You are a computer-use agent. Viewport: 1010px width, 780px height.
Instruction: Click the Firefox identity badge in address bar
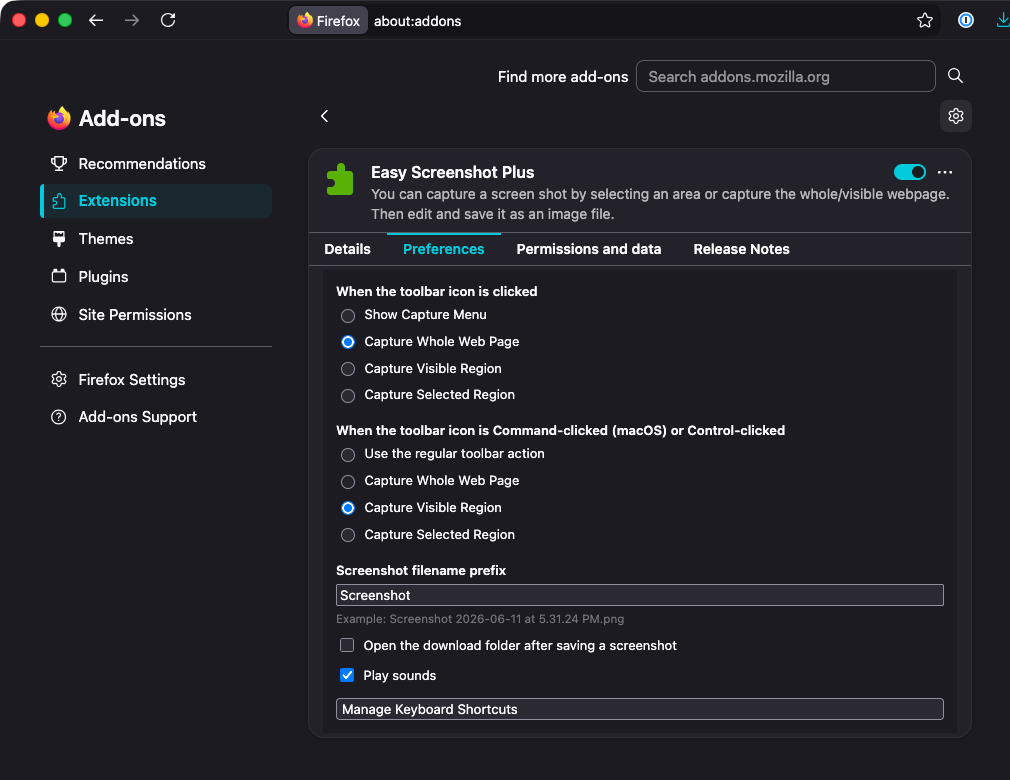click(x=329, y=21)
